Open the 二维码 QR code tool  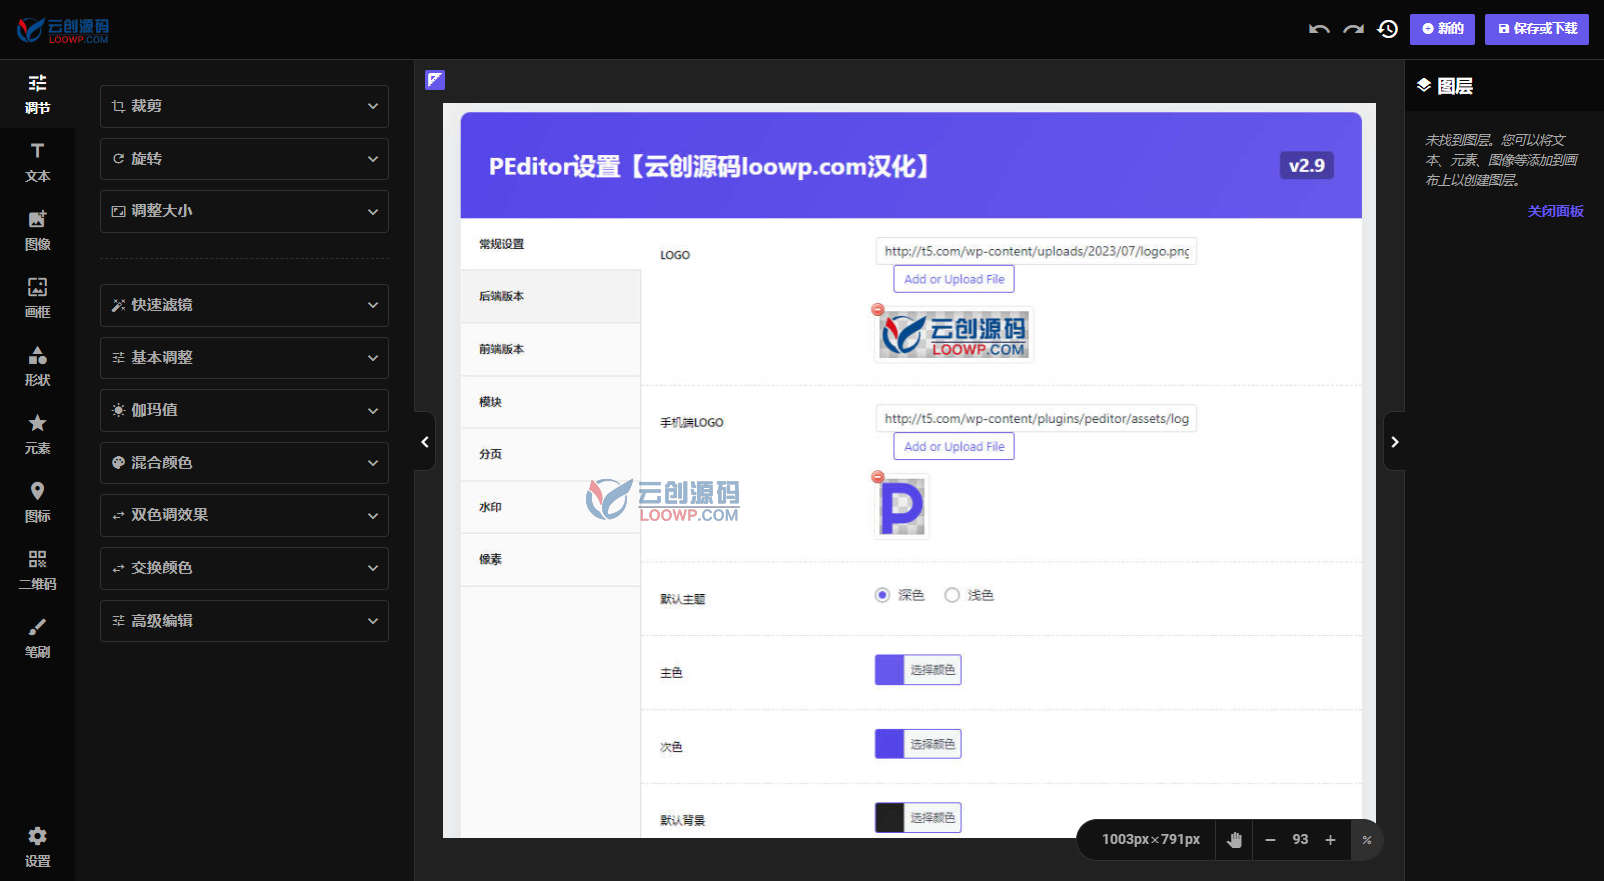point(37,570)
